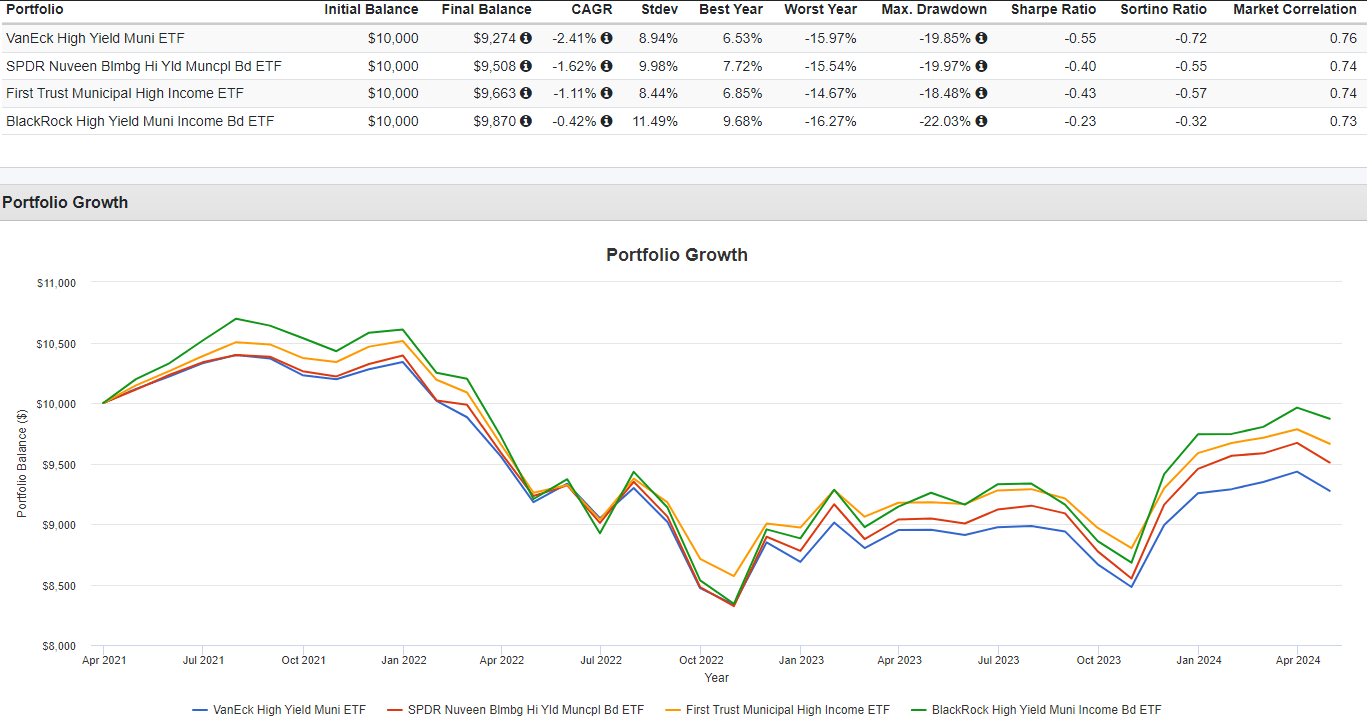Screen dimensions: 1367x720
Task: Open info icon beside BlackRock's Final Balance
Action: pyautogui.click(x=527, y=120)
